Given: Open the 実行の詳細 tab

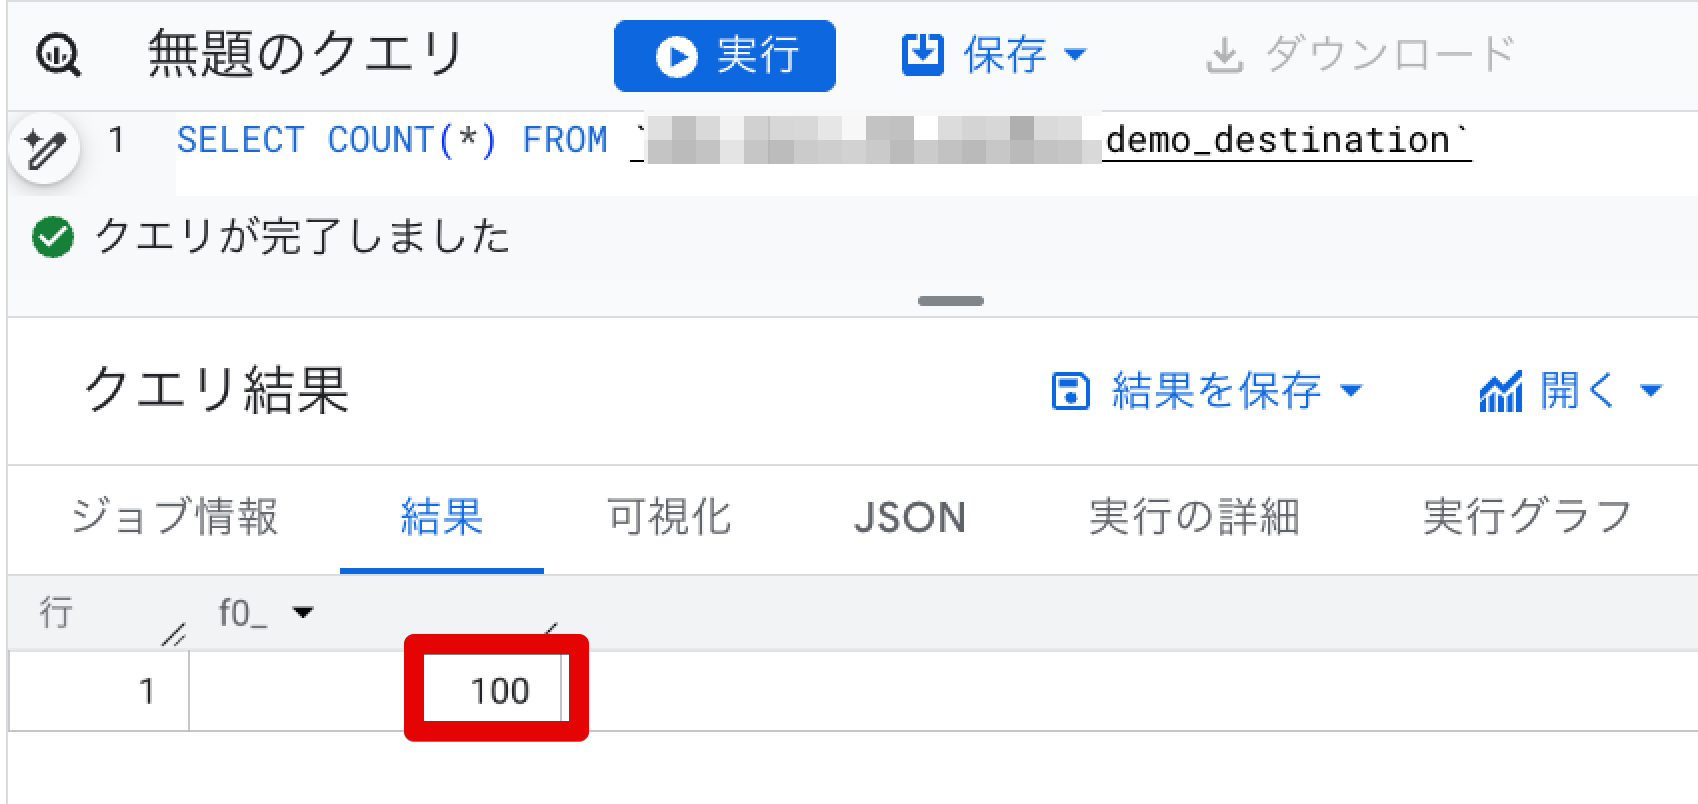Looking at the screenshot, I should coord(1194,518).
